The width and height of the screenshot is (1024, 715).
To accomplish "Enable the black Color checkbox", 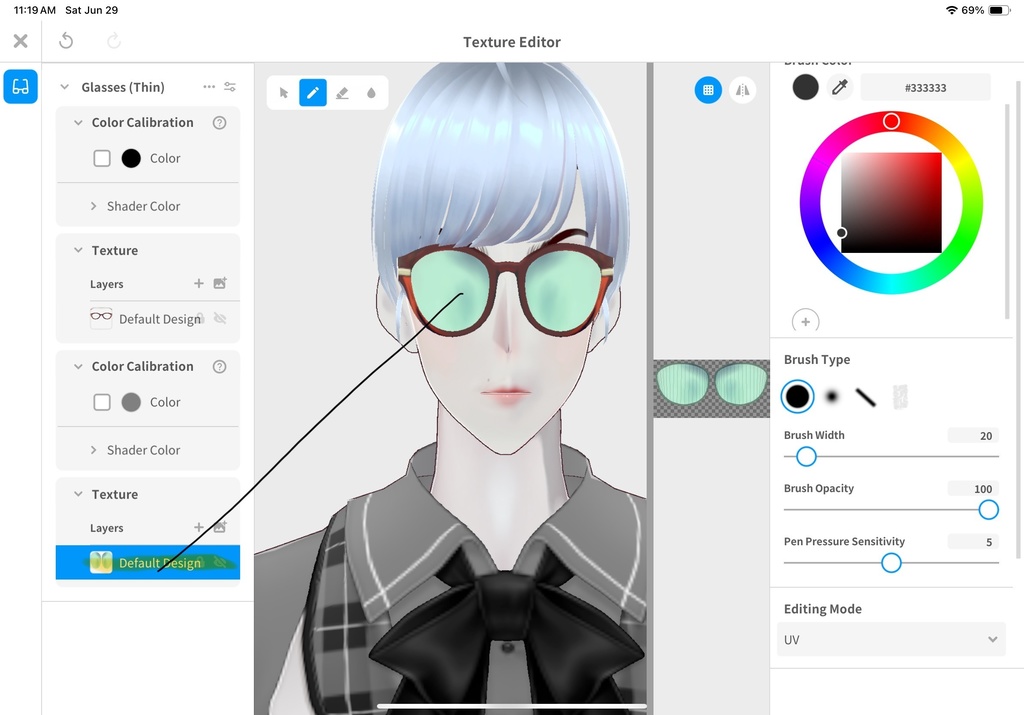I will [x=102, y=158].
